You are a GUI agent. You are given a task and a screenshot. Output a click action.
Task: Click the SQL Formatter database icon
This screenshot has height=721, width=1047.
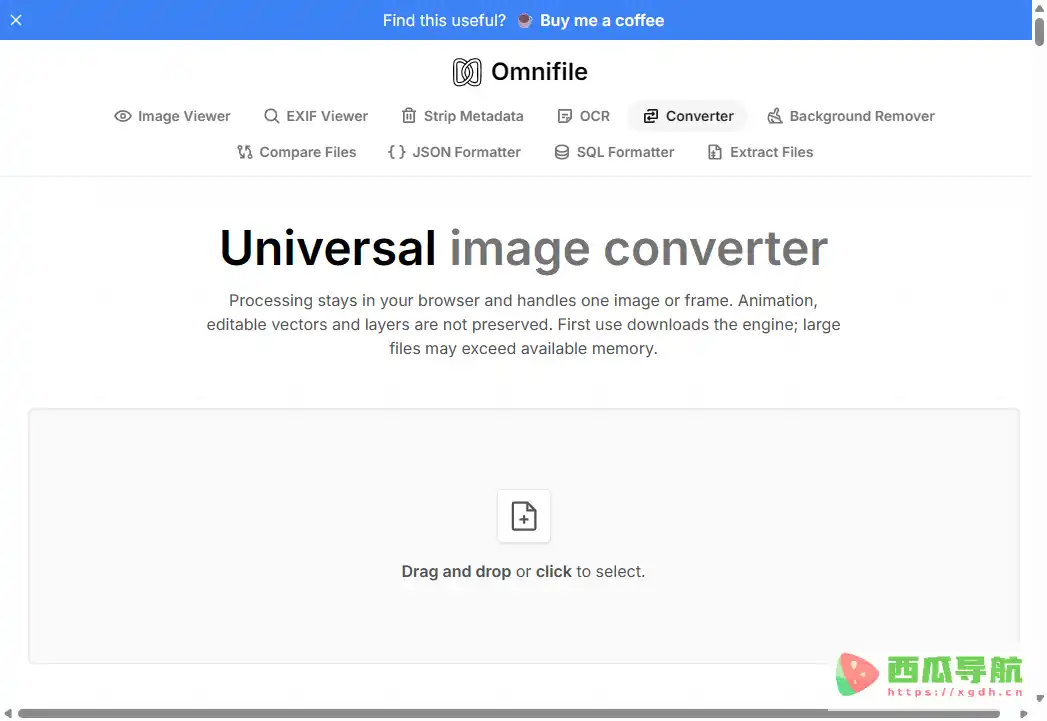[562, 152]
